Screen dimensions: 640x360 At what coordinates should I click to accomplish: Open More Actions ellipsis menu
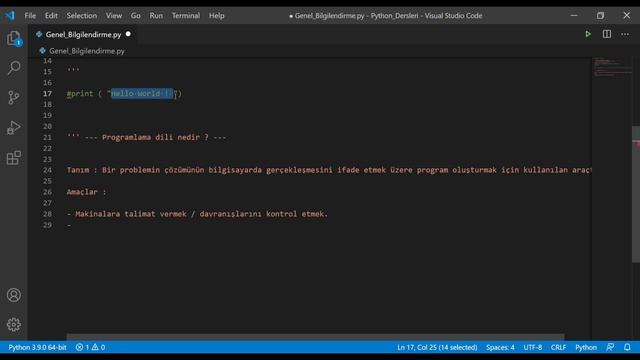point(625,34)
